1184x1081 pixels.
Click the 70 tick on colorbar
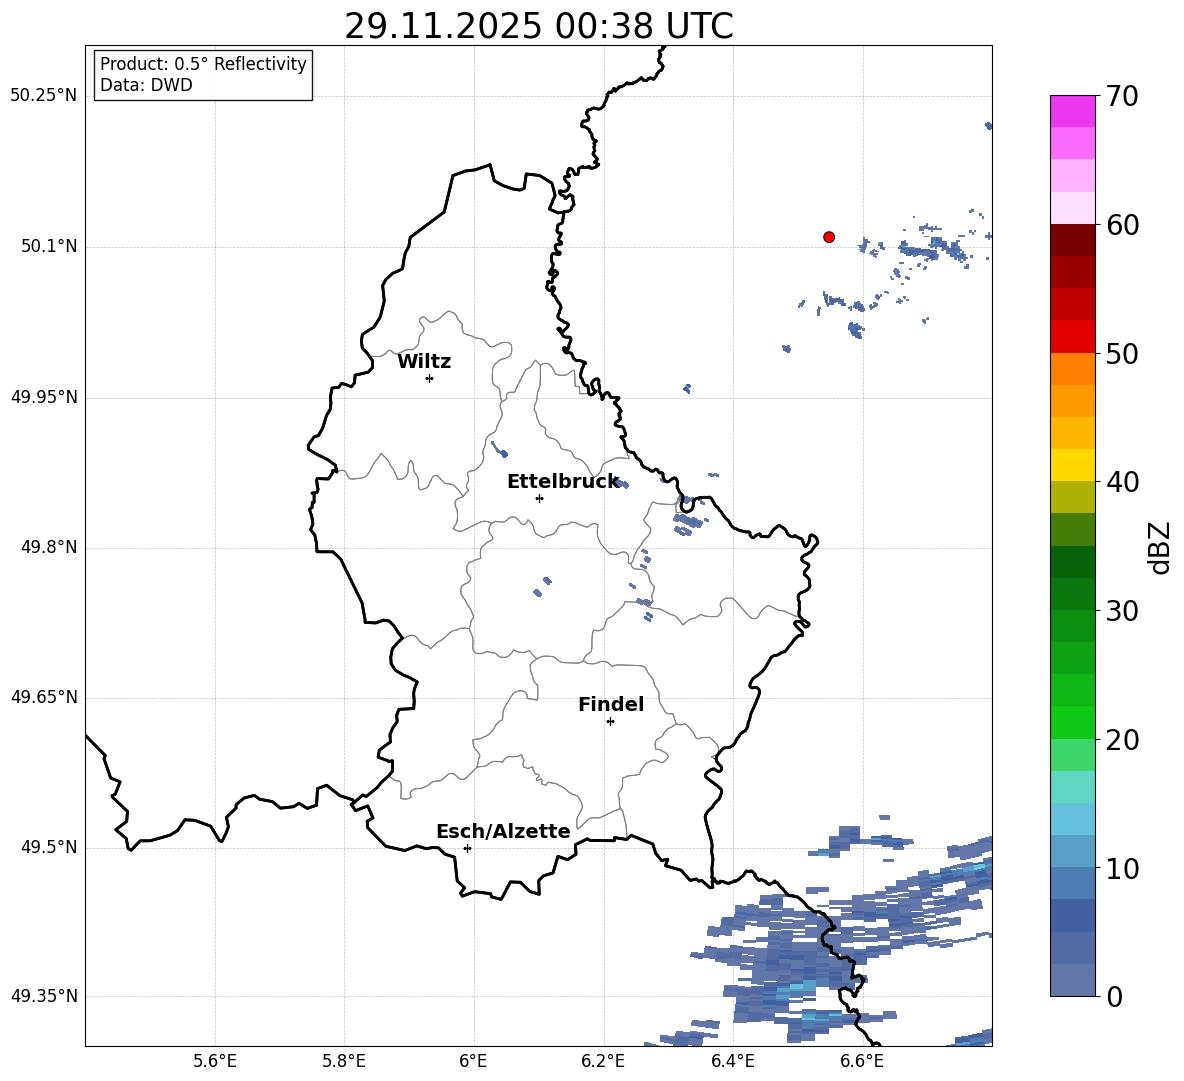click(x=1122, y=97)
